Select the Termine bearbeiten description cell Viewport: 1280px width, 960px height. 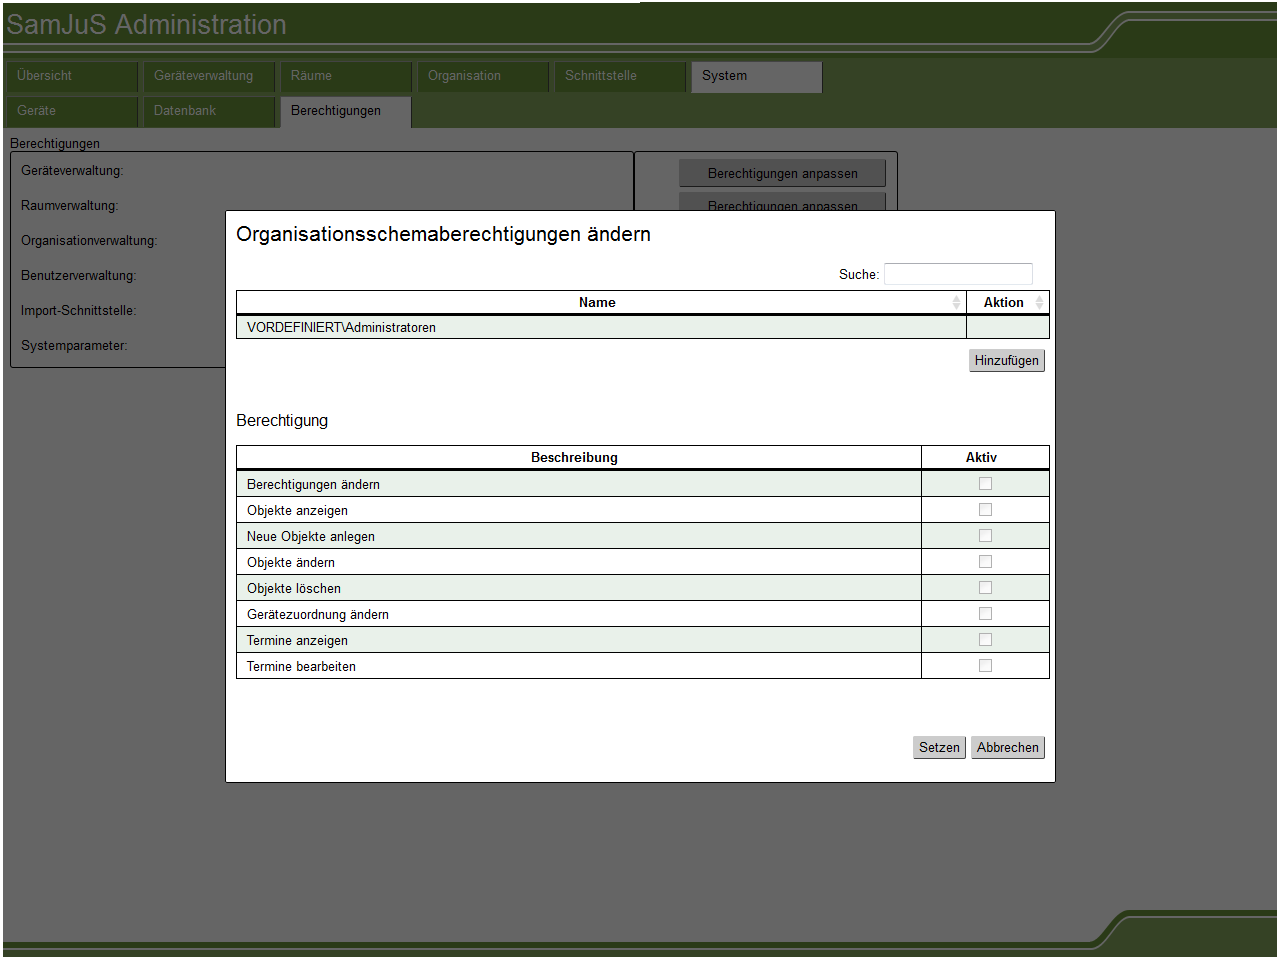pos(579,666)
